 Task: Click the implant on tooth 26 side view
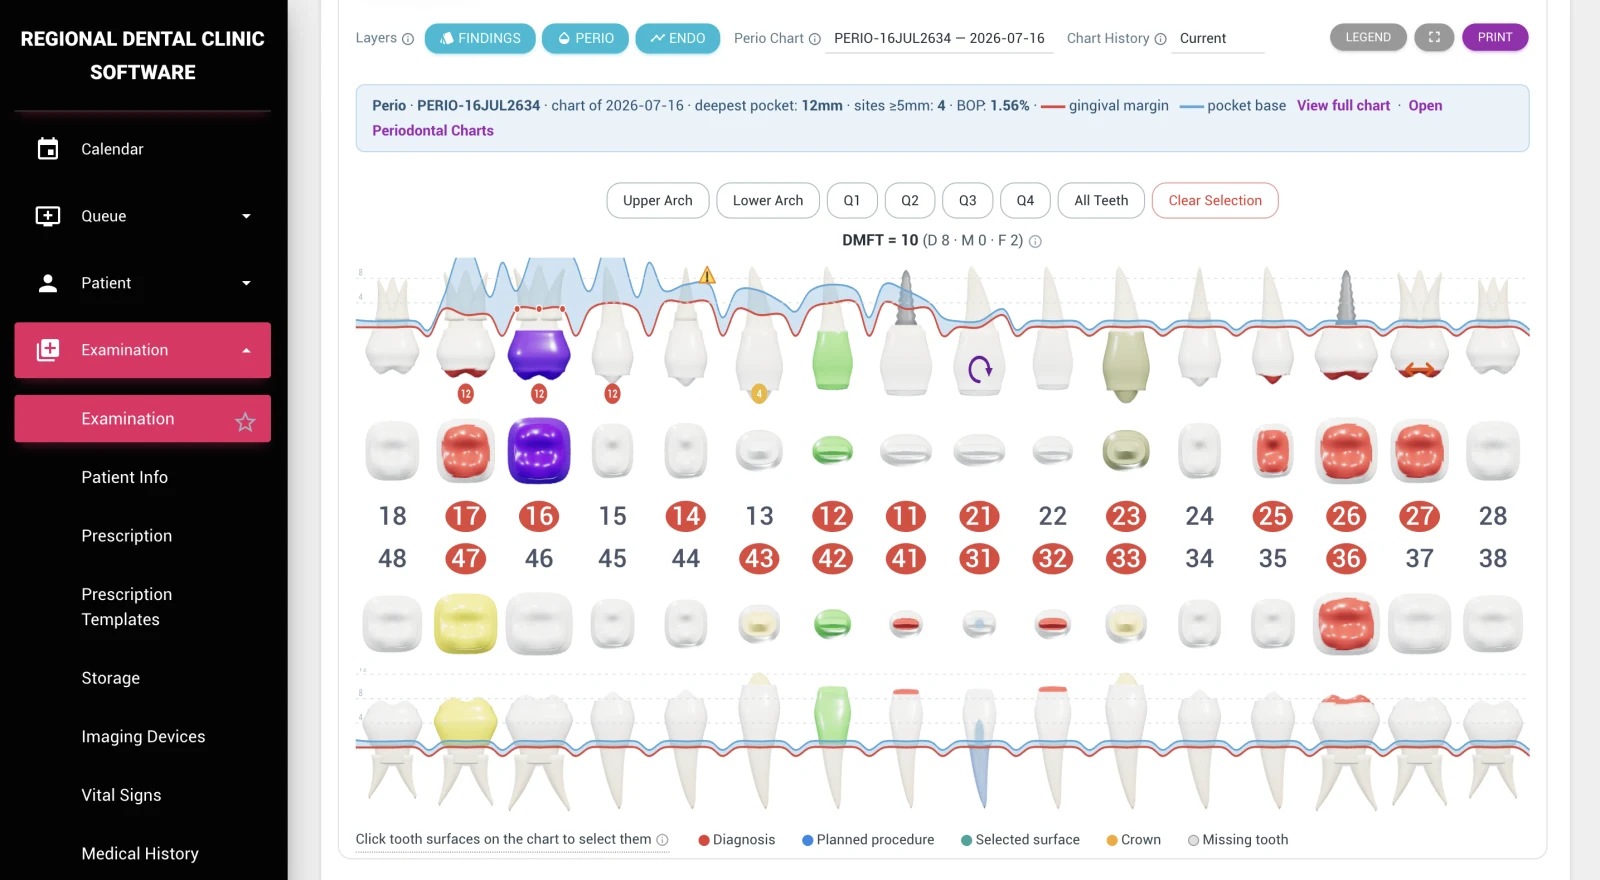click(x=1346, y=298)
